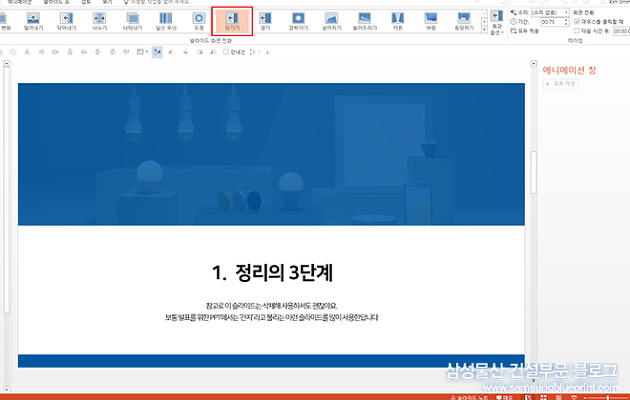This screenshot has width=630, height=400.
Task: Select the partially visible 변화 (Morph) transition
Action: click(x=5, y=21)
